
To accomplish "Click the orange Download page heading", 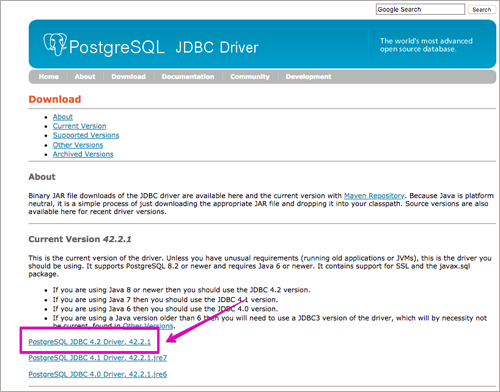I will (x=55, y=99).
